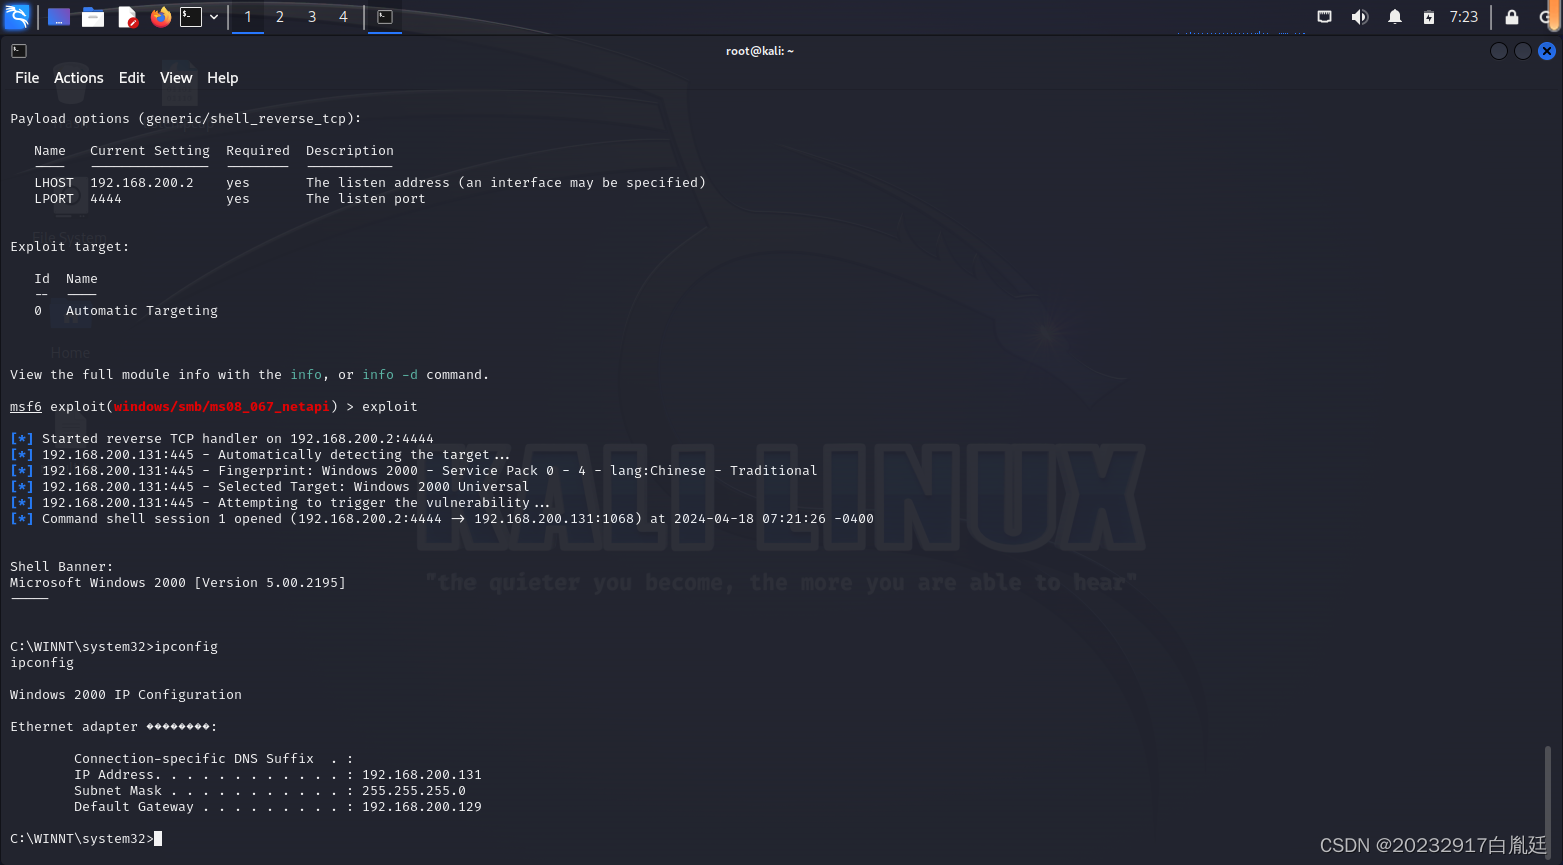The width and height of the screenshot is (1563, 865).
Task: Switch to workspace 3
Action: click(x=312, y=17)
